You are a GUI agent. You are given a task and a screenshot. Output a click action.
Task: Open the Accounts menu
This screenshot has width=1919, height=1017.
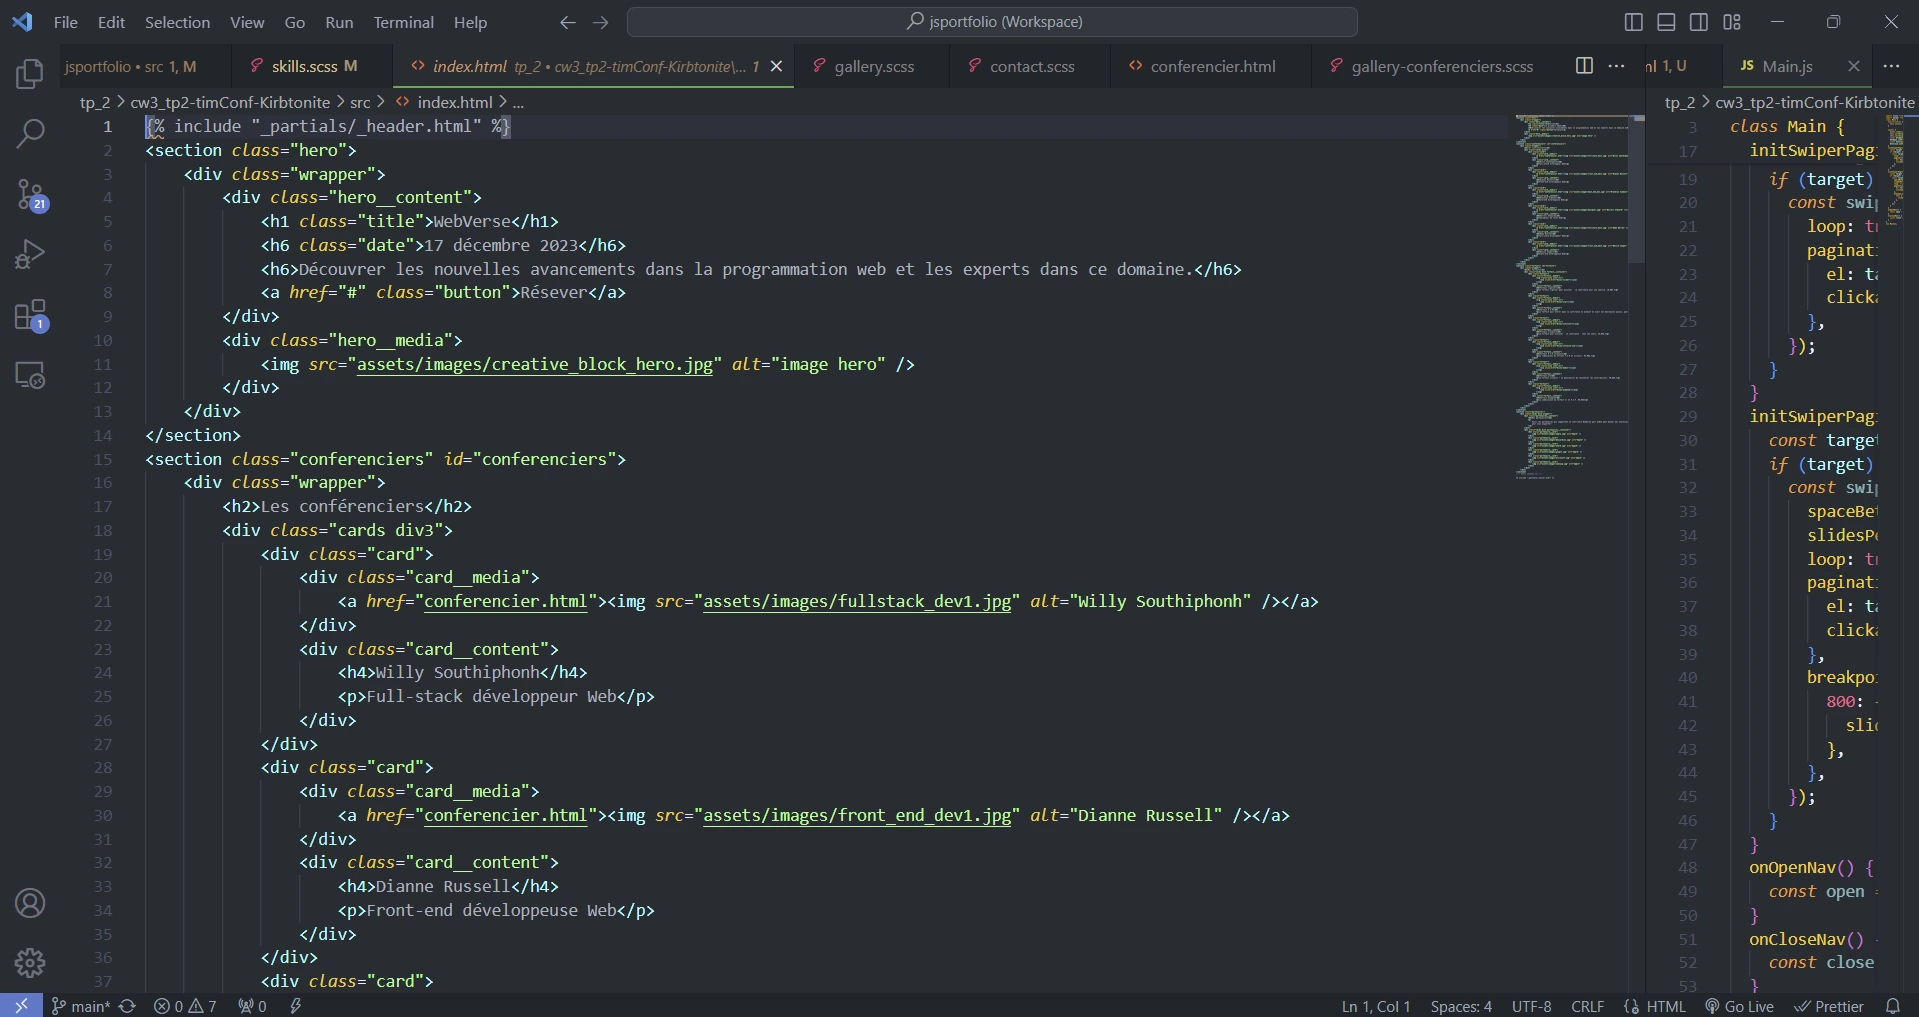30,904
